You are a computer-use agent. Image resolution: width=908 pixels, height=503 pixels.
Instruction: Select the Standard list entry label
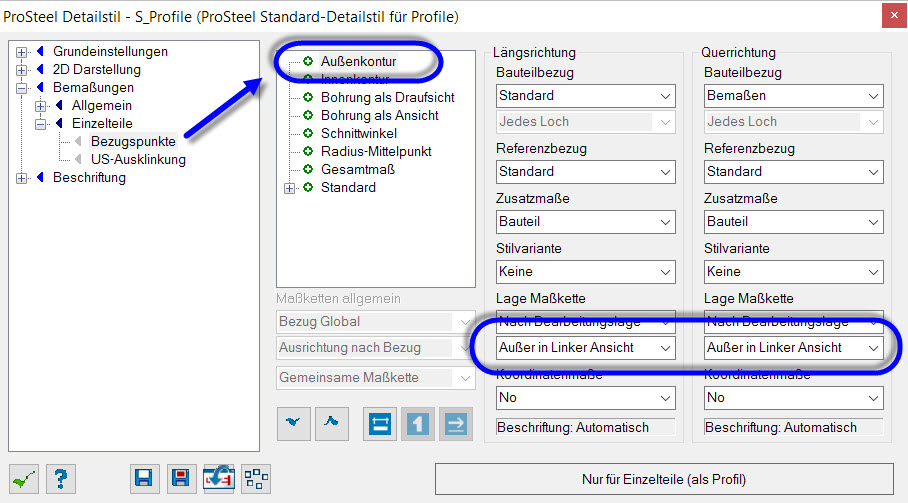349,188
